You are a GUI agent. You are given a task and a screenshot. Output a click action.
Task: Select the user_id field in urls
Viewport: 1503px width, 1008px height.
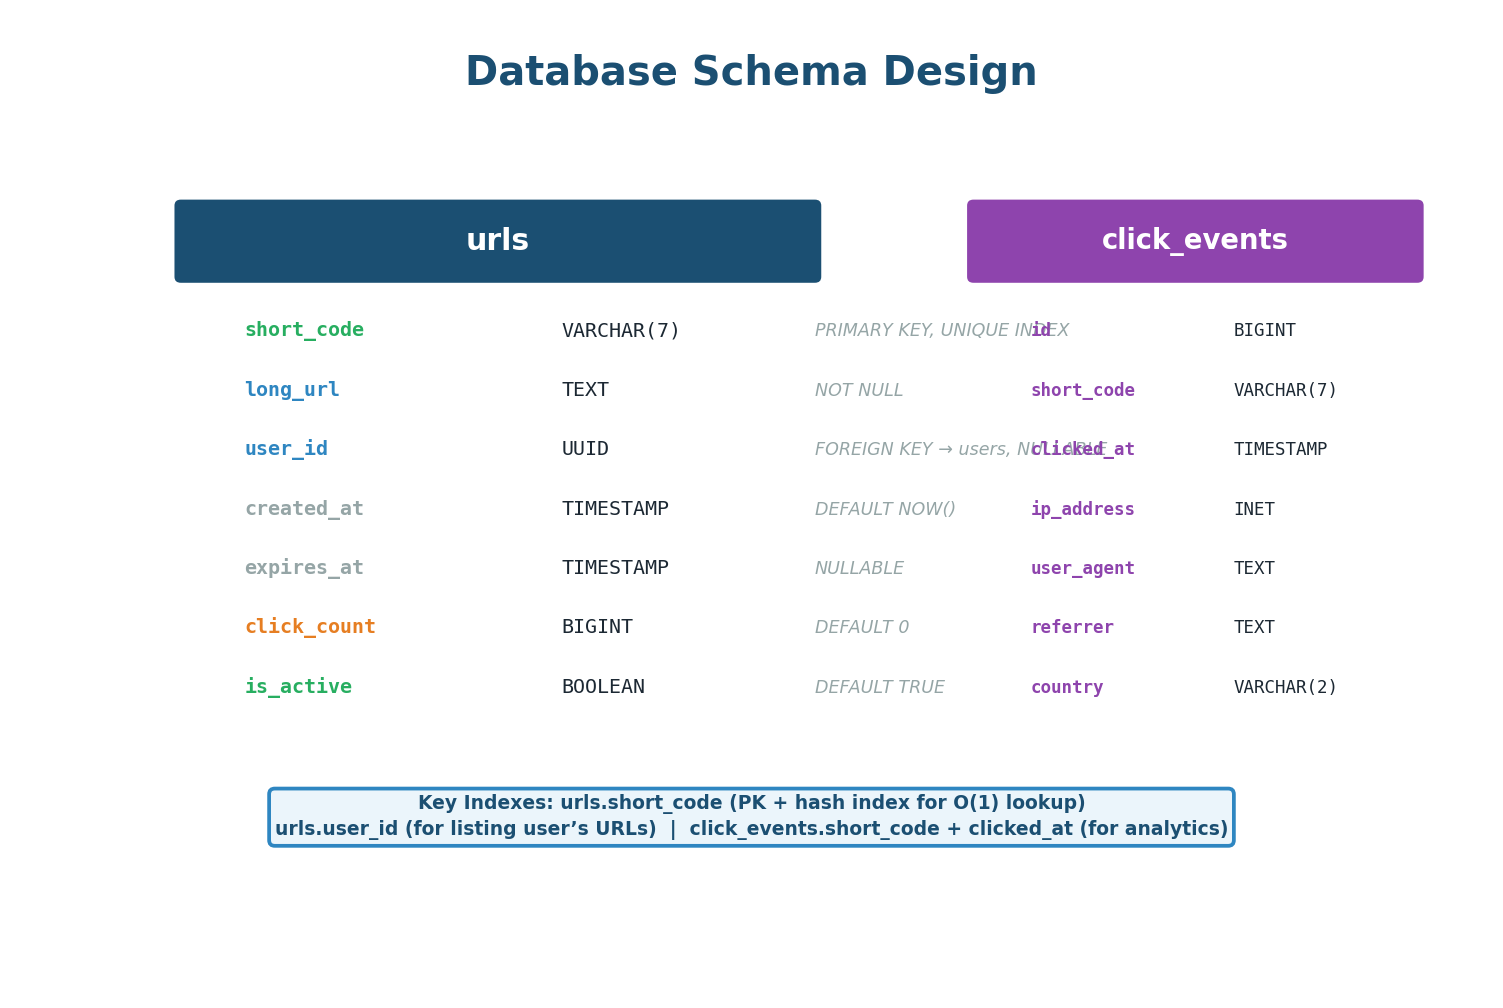(x=286, y=449)
